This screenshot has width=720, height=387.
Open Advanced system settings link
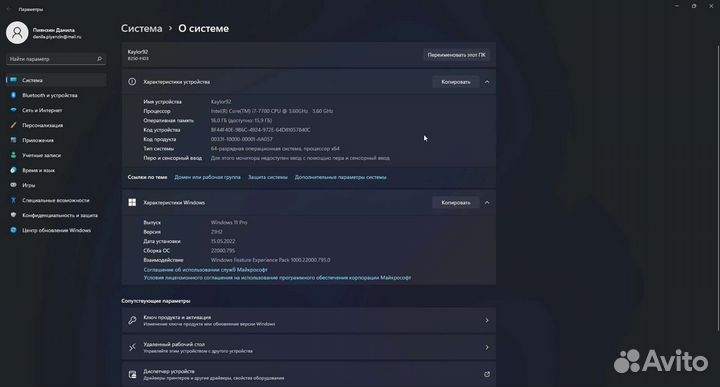(x=340, y=177)
